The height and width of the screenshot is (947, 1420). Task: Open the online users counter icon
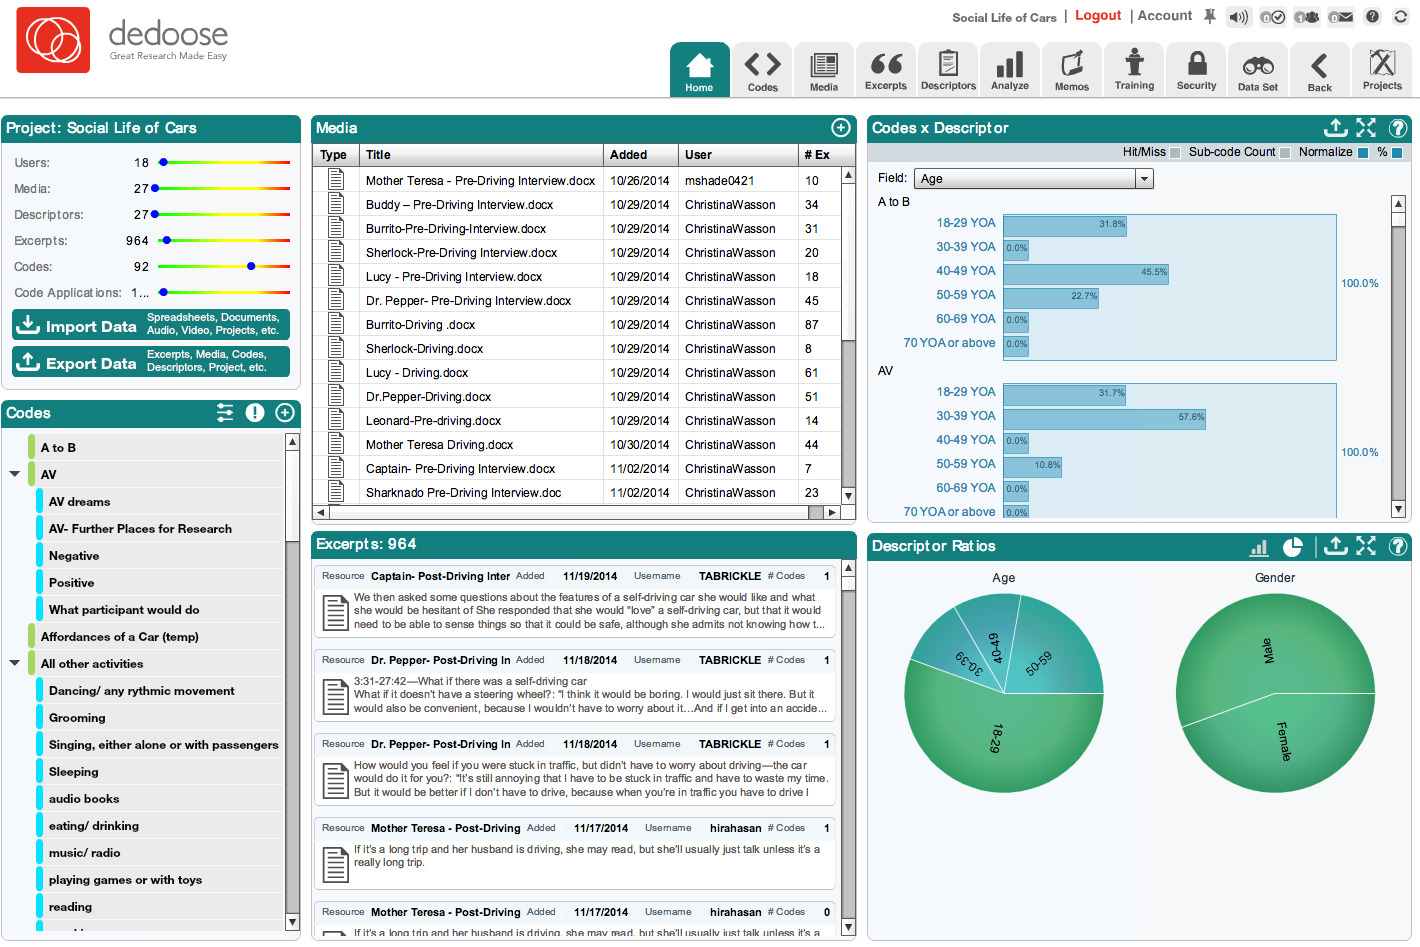[x=1307, y=17]
